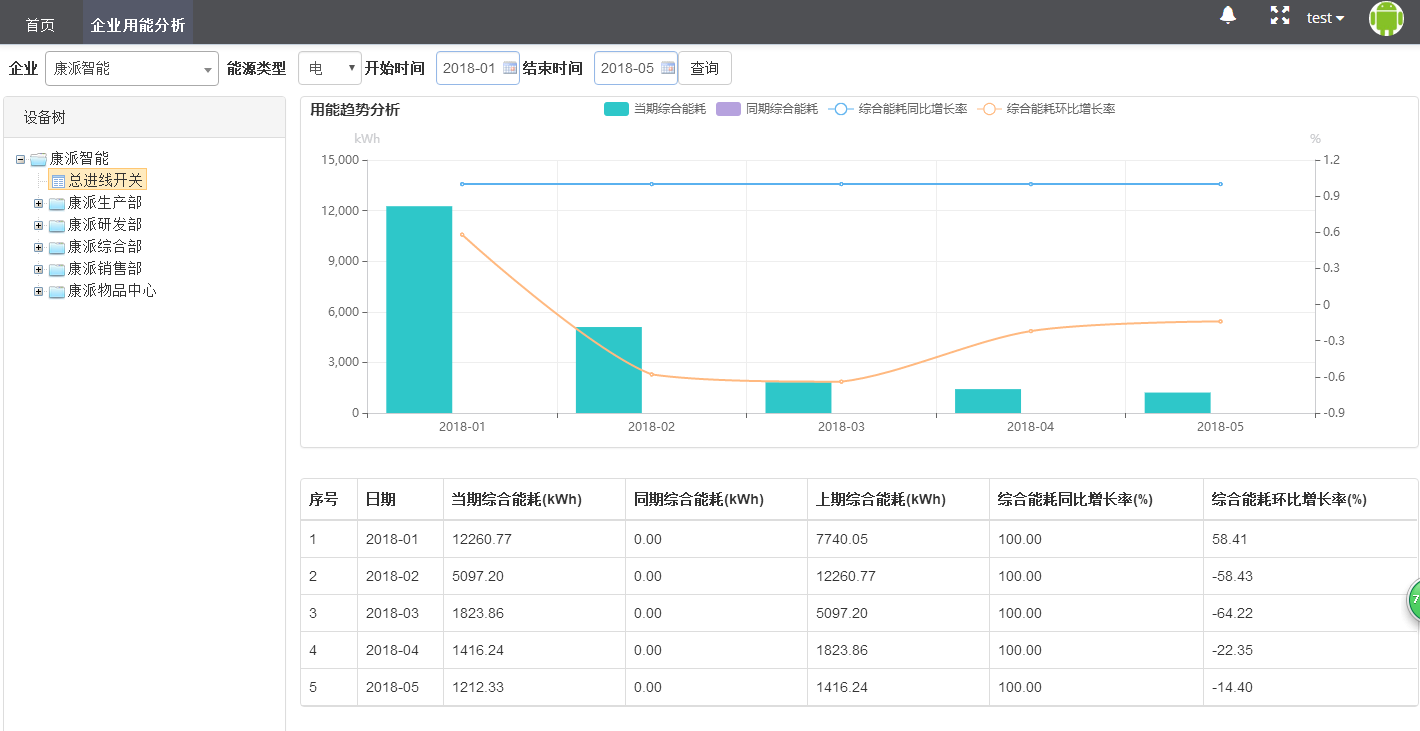Click the 康派生产部 folder icon
1420x731 pixels.
[x=57, y=203]
